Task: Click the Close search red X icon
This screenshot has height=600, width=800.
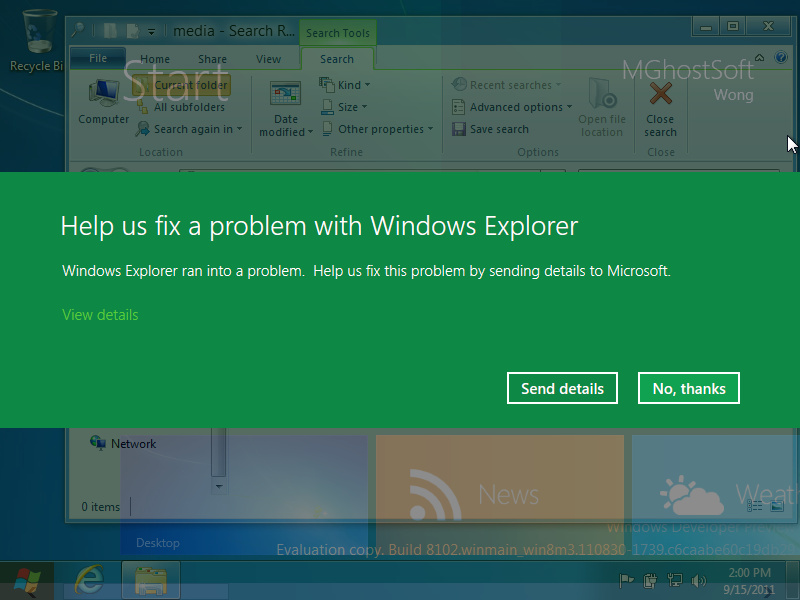Action: [x=660, y=97]
